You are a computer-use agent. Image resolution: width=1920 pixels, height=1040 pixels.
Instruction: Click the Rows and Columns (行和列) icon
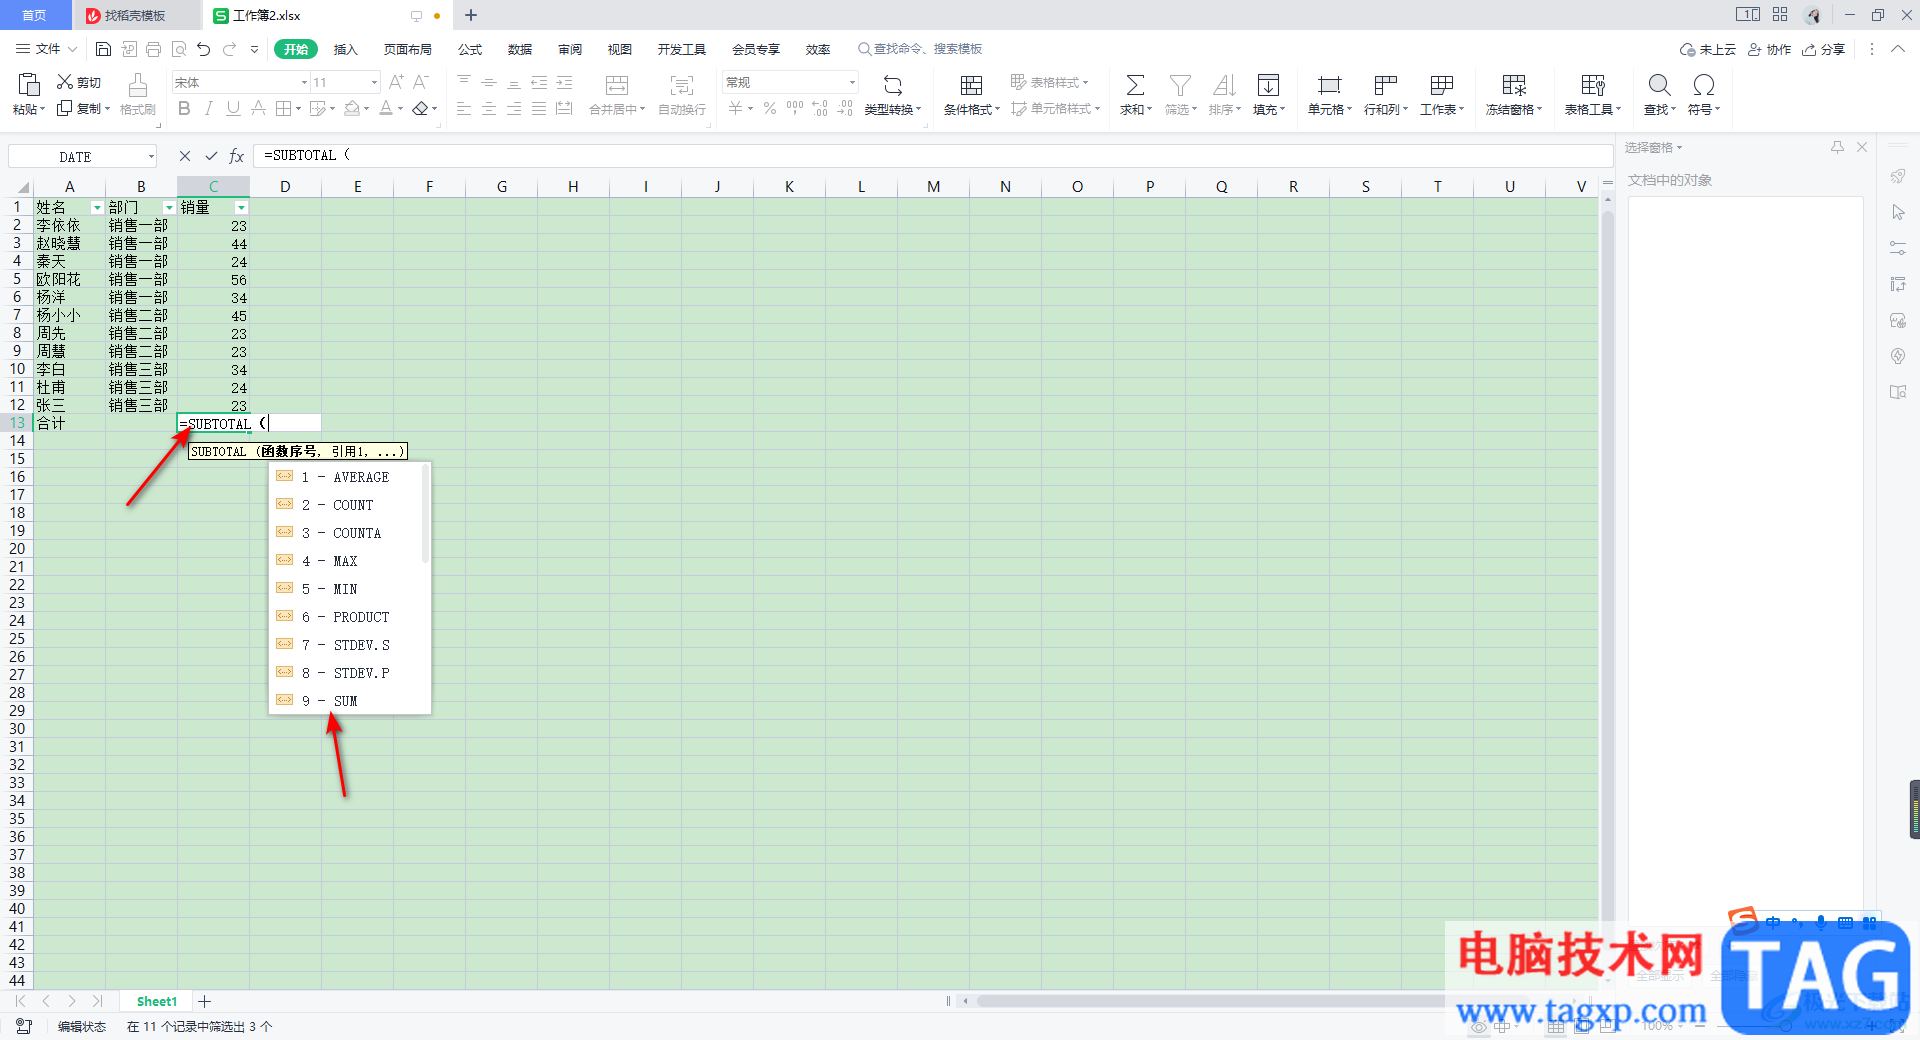coord(1385,85)
